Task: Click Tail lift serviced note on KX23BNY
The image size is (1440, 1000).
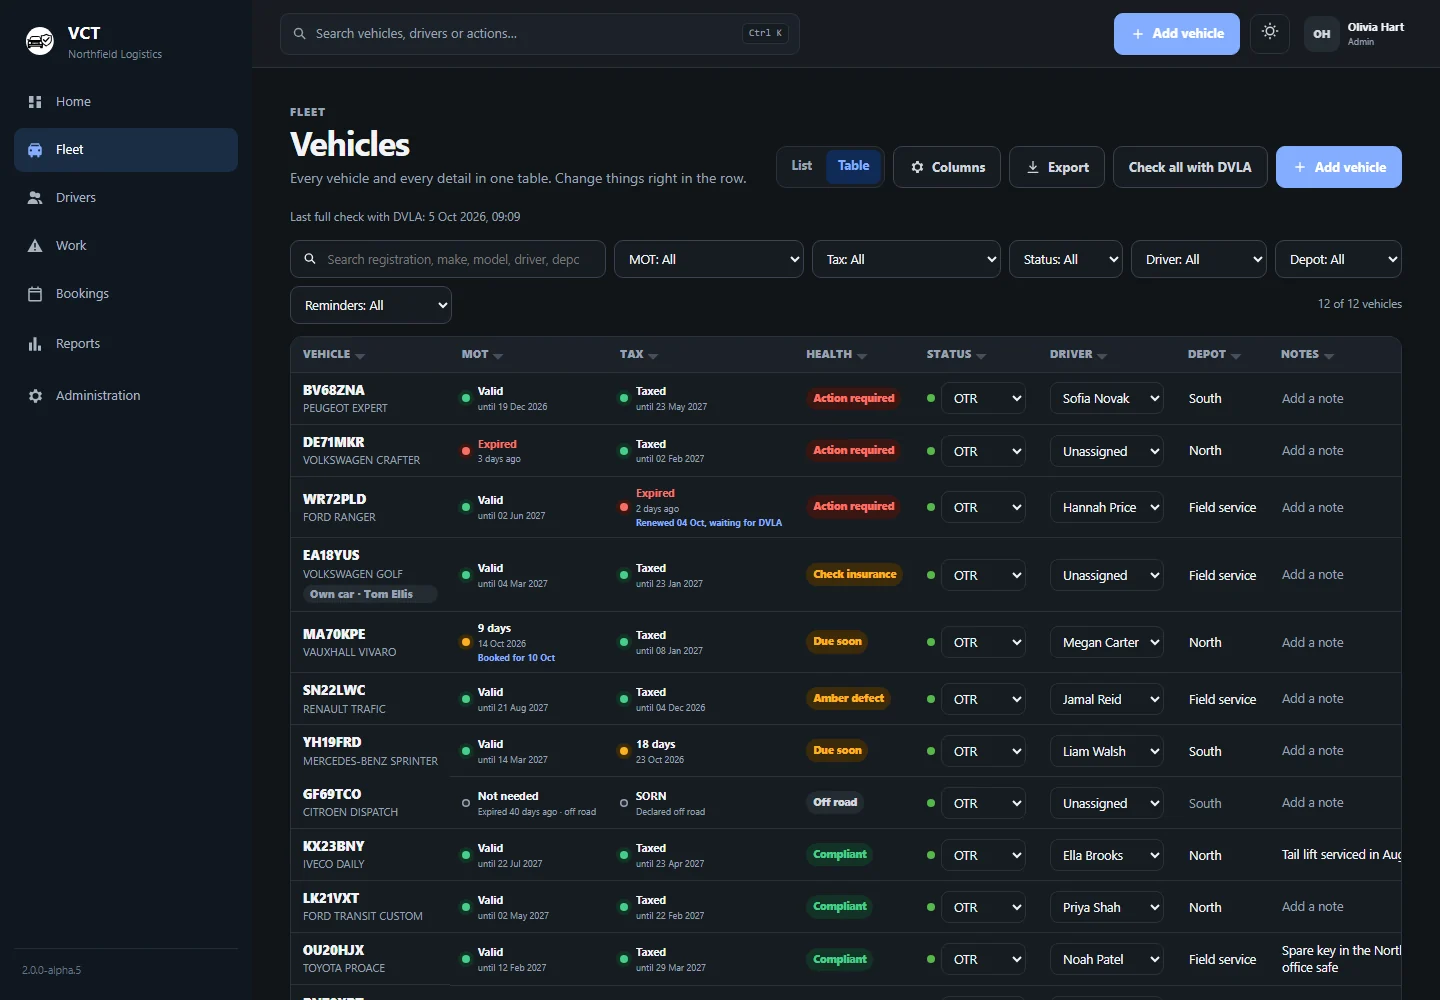Action: (x=1341, y=855)
